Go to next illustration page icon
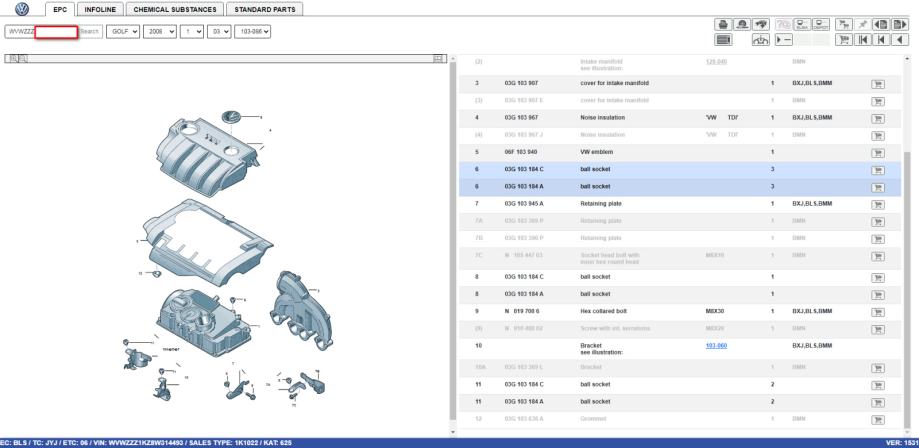 pos(900,24)
